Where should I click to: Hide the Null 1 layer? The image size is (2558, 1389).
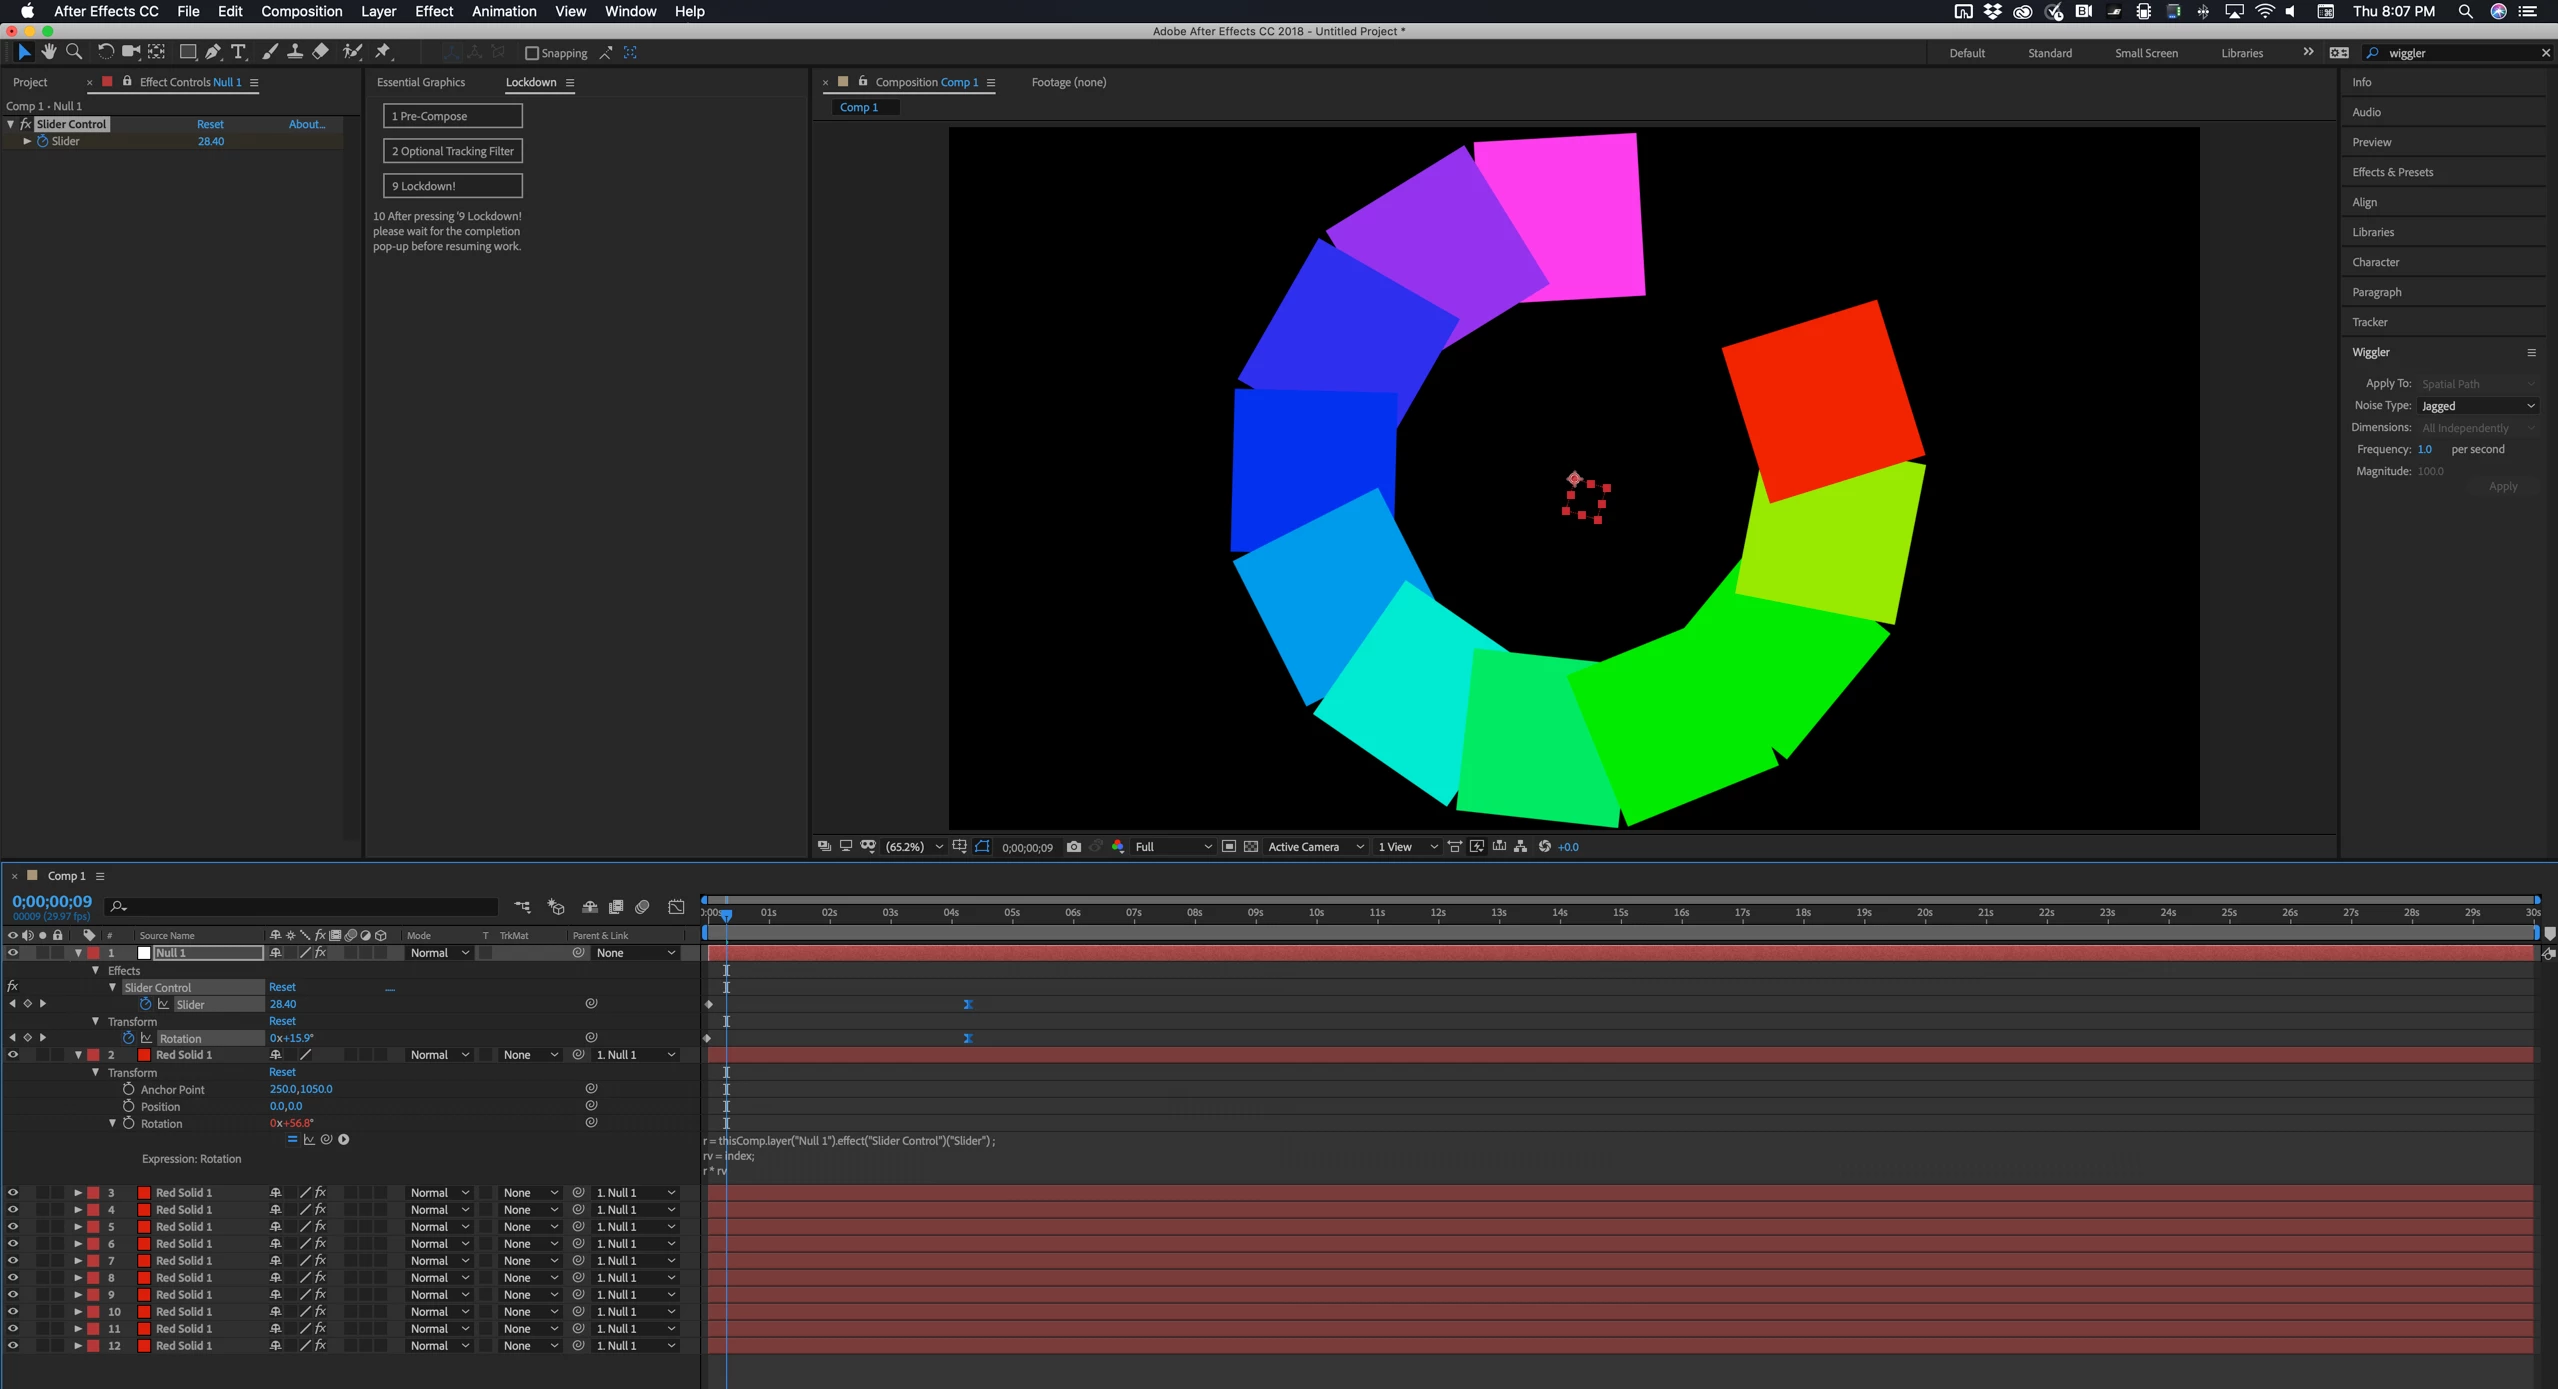click(x=12, y=953)
